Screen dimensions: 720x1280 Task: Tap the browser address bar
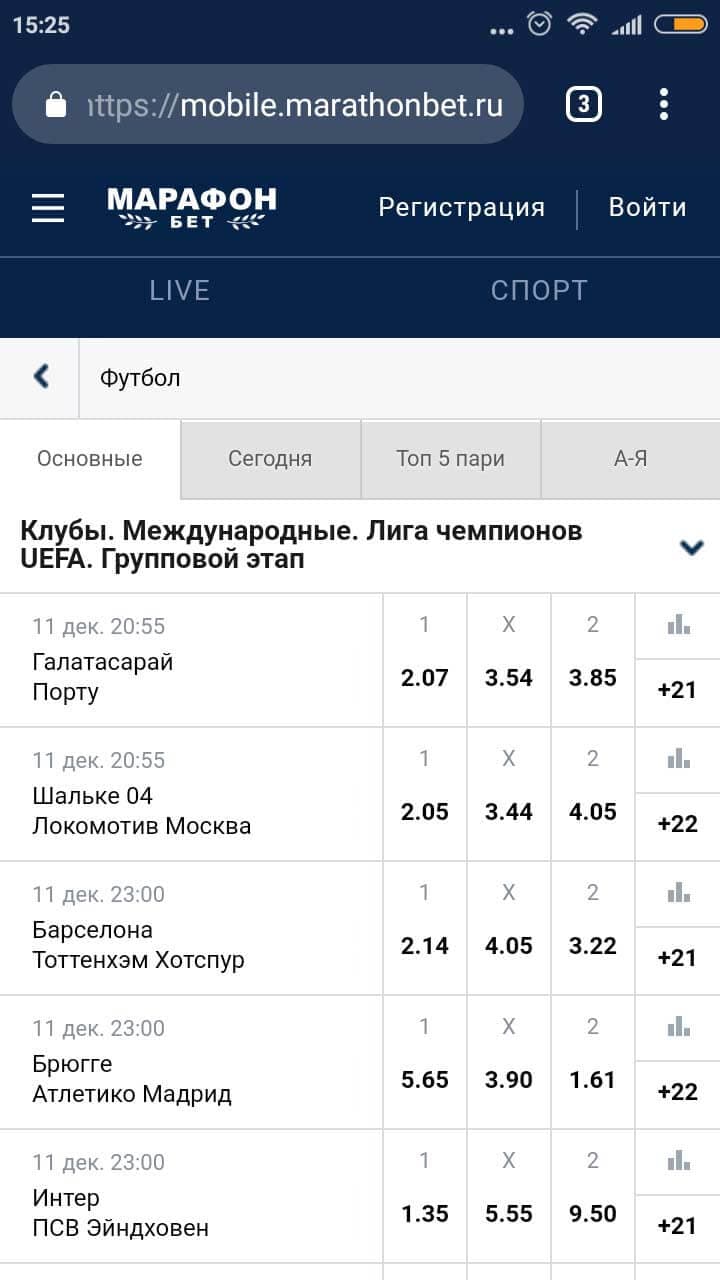pyautogui.click(x=268, y=104)
